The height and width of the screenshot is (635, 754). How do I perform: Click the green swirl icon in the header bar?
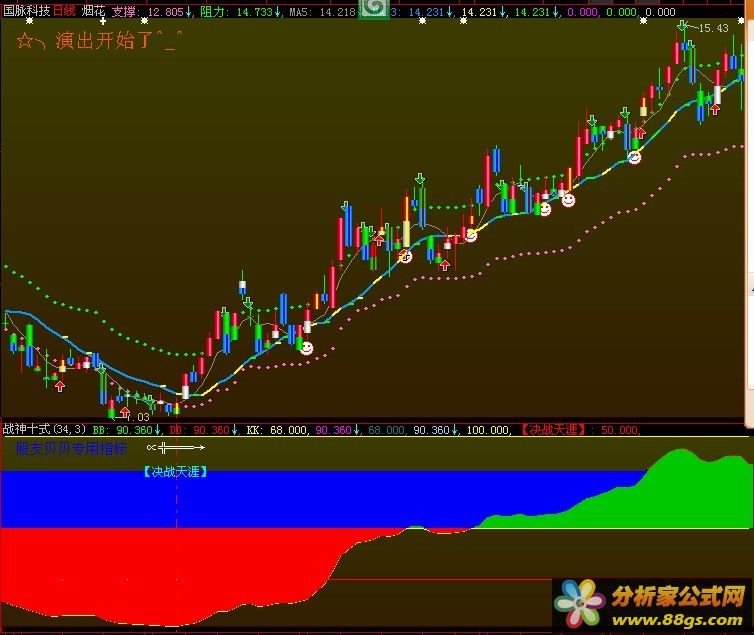(374, 9)
